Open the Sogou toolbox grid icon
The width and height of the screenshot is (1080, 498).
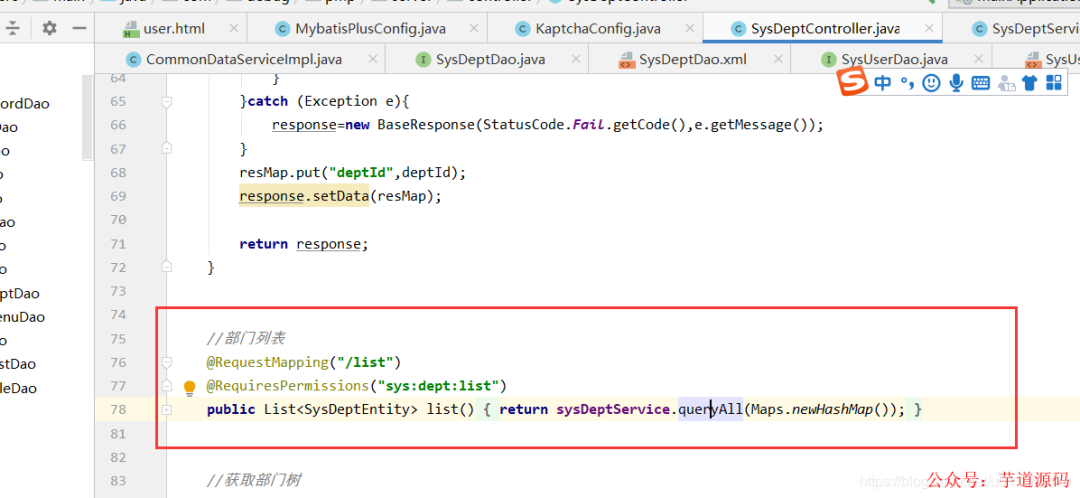pos(1054,83)
